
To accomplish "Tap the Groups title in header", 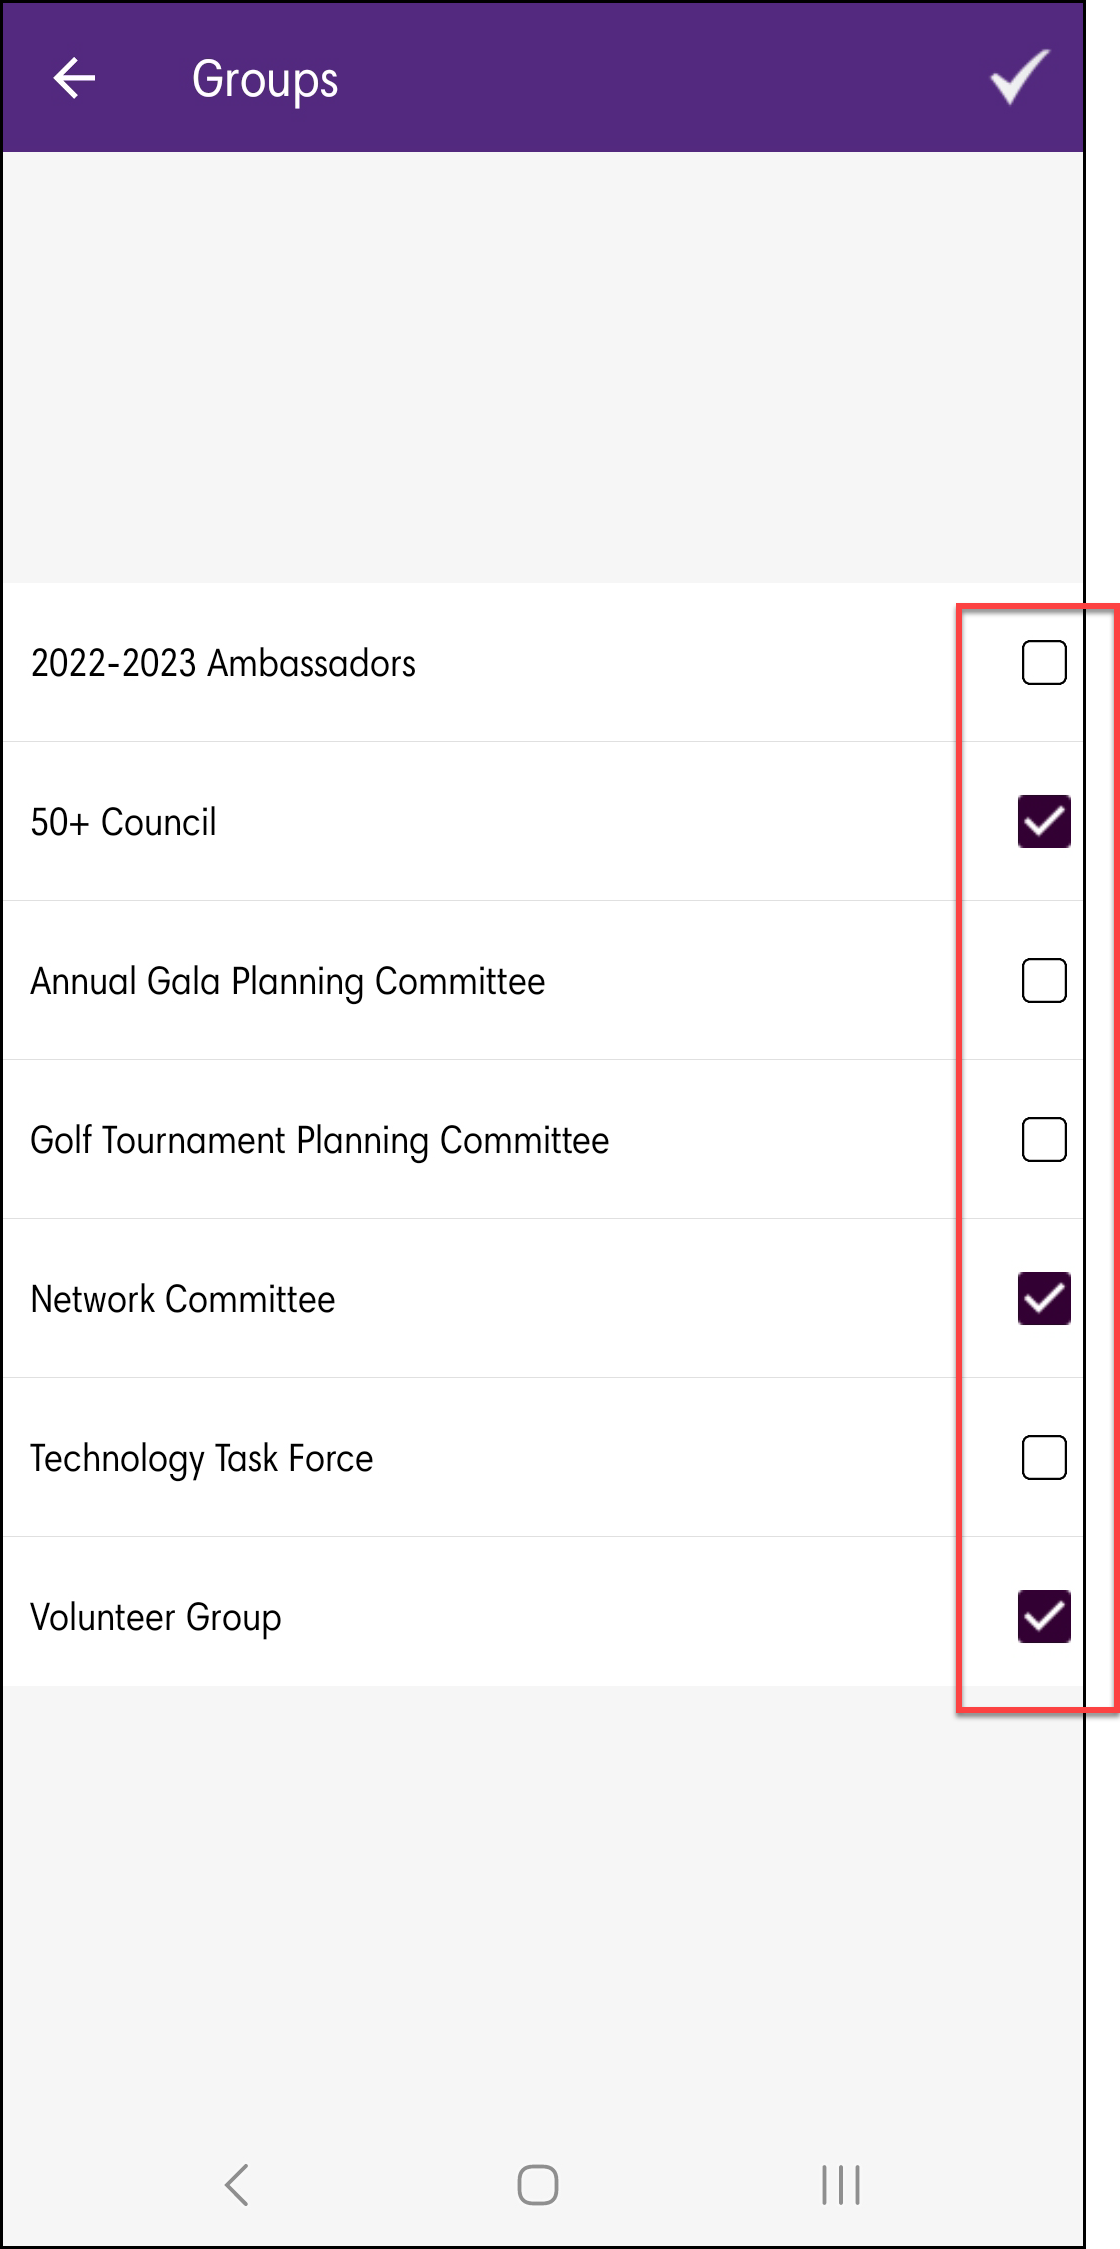I will pos(265,80).
